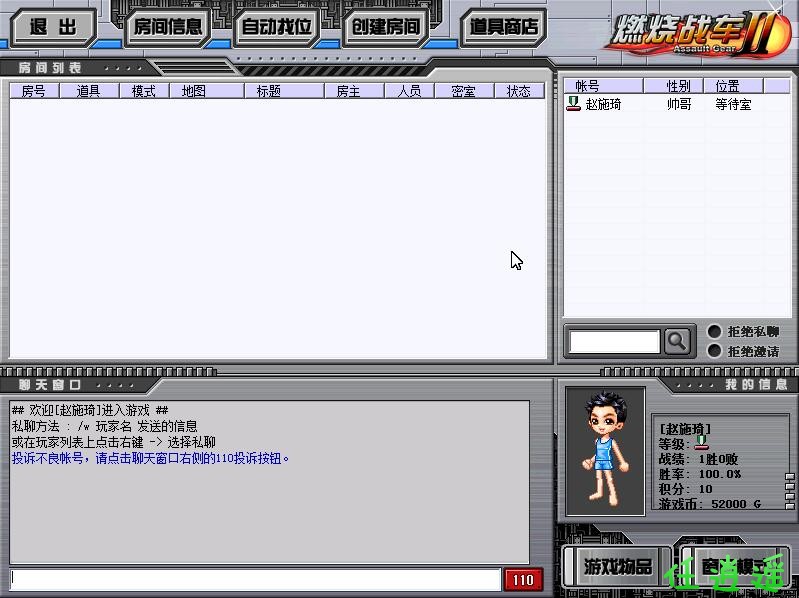
Task: Click 帅哥 gender cell for 赵施琦
Action: pyautogui.click(x=679, y=104)
